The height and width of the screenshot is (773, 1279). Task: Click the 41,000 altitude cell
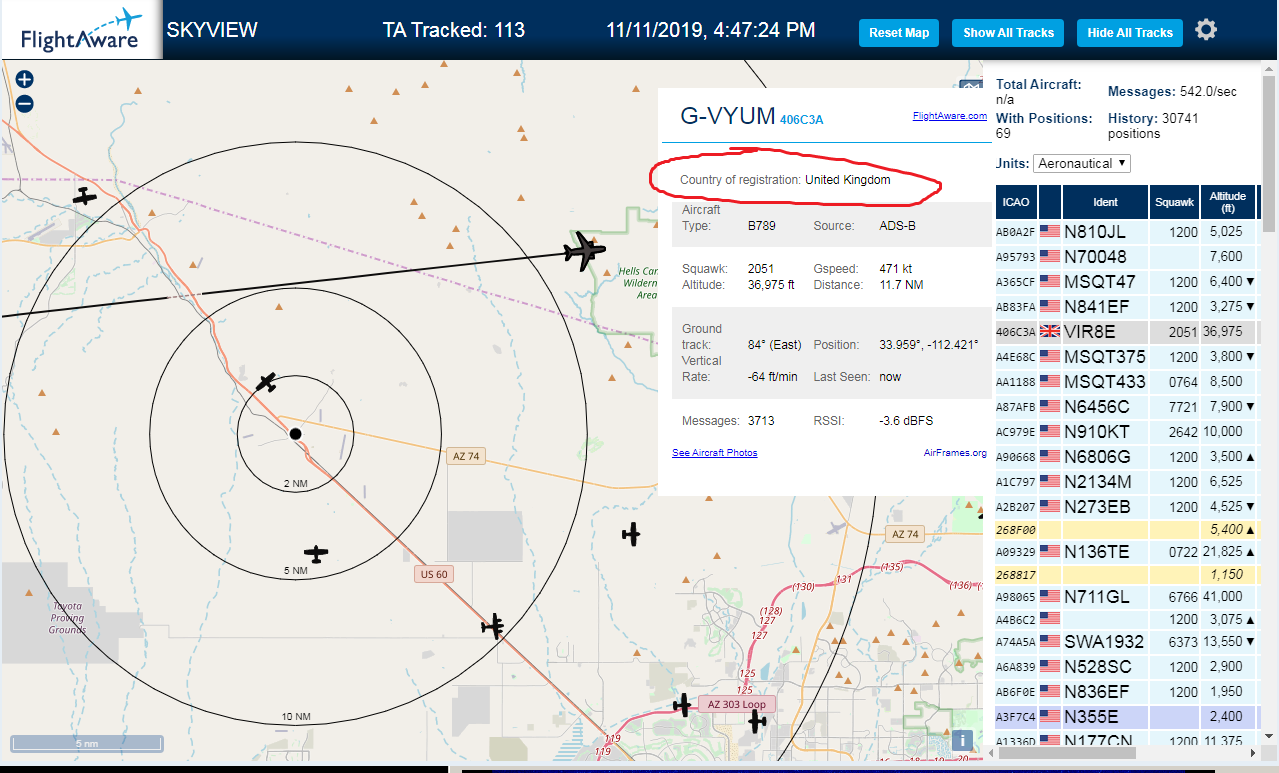coord(1227,597)
